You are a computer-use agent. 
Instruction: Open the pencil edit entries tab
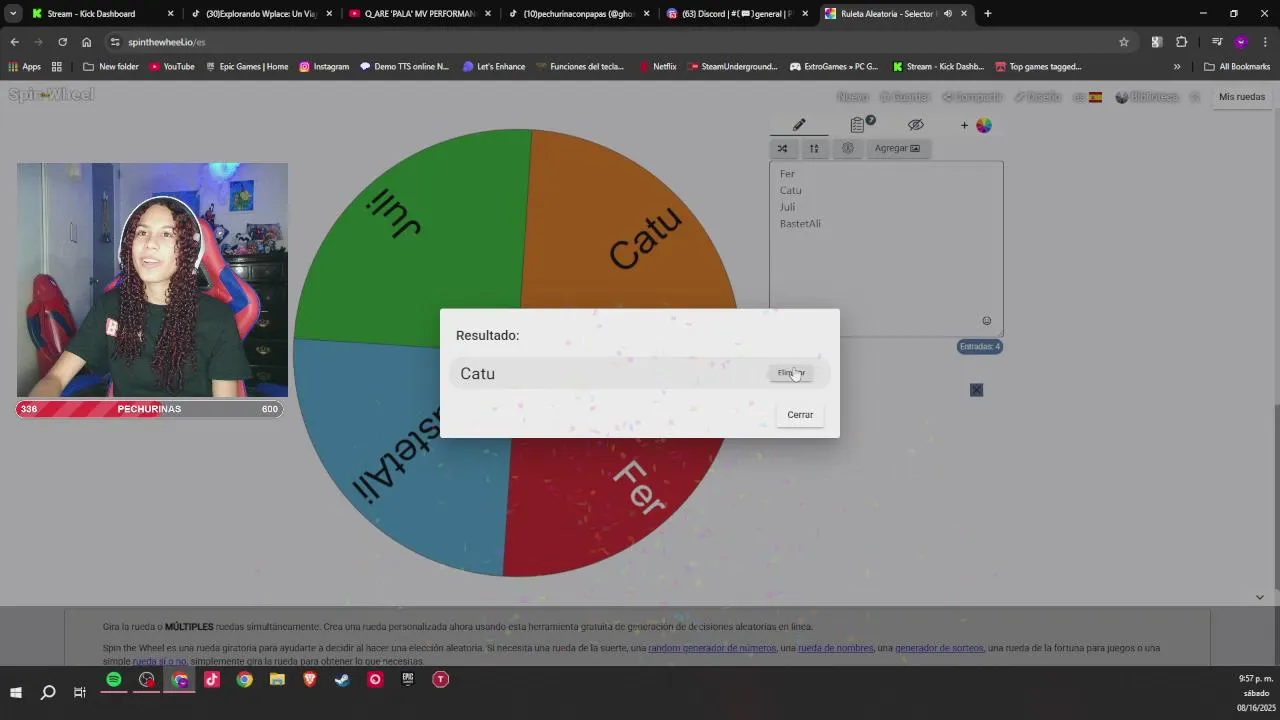[x=799, y=125]
